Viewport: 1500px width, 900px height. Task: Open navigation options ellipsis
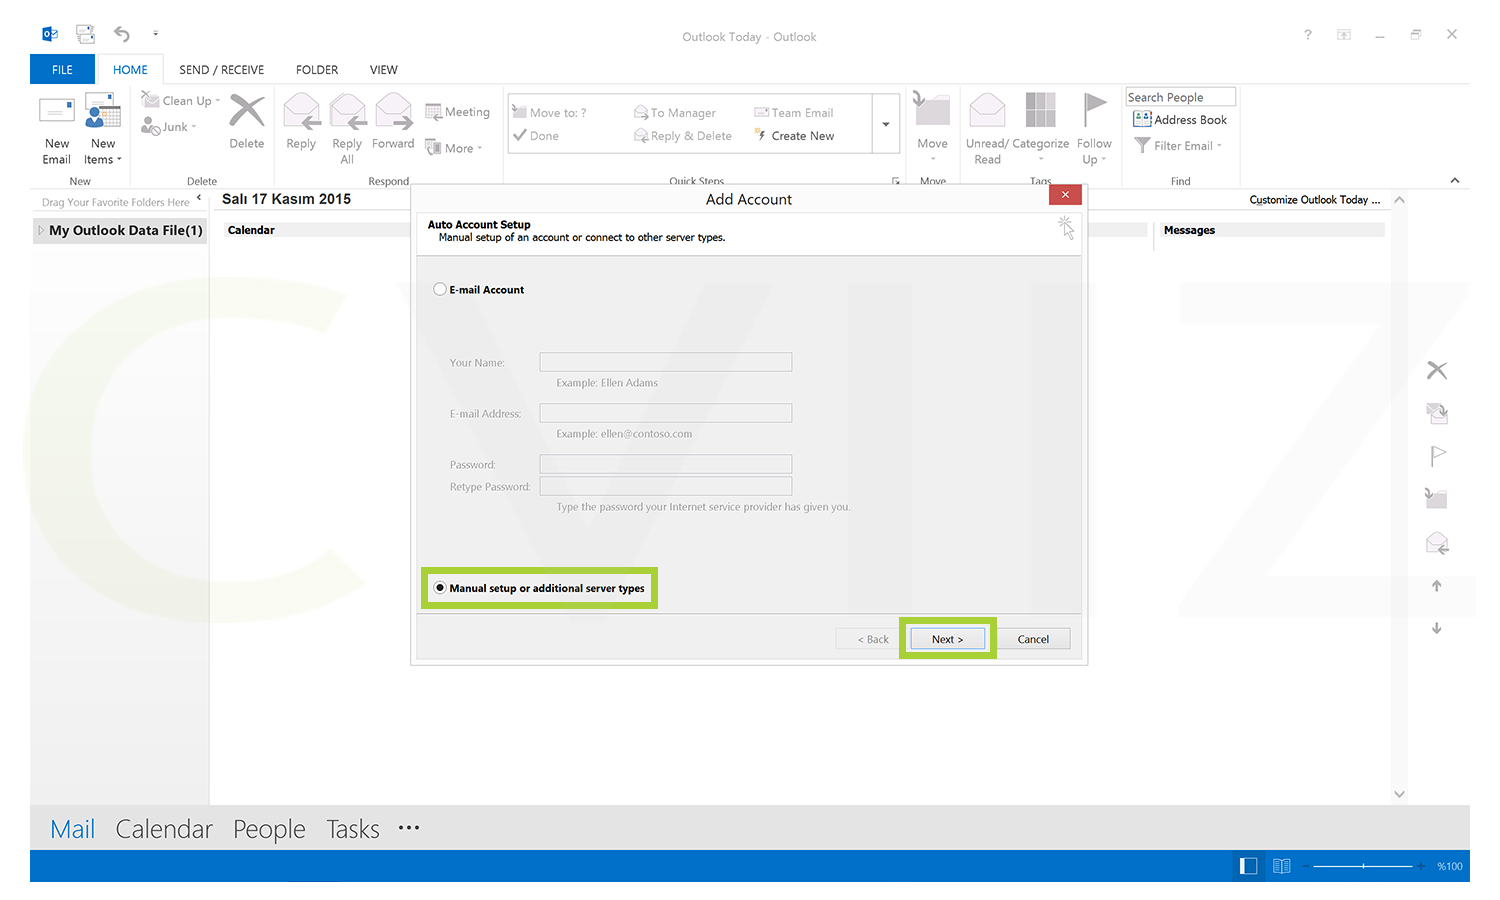point(409,828)
